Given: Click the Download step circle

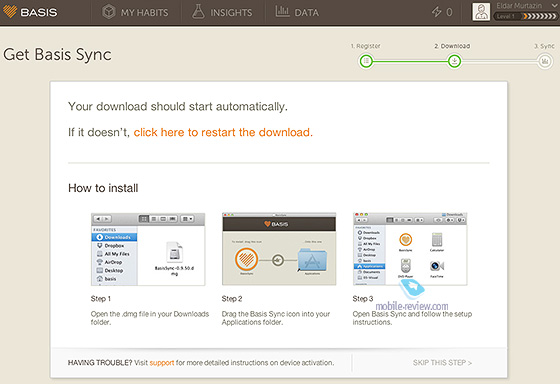Looking at the screenshot, I should 454,61.
